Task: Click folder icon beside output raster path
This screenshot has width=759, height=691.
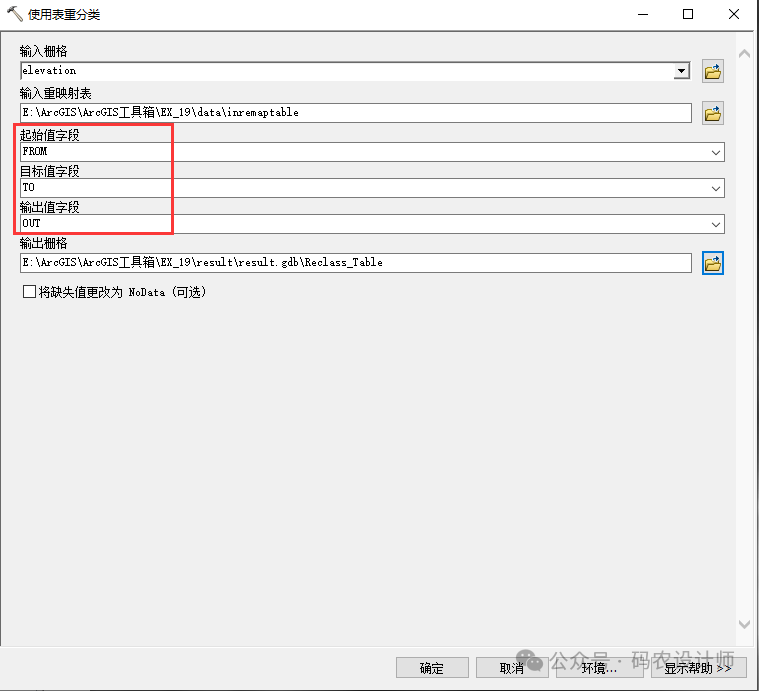Action: (x=712, y=263)
